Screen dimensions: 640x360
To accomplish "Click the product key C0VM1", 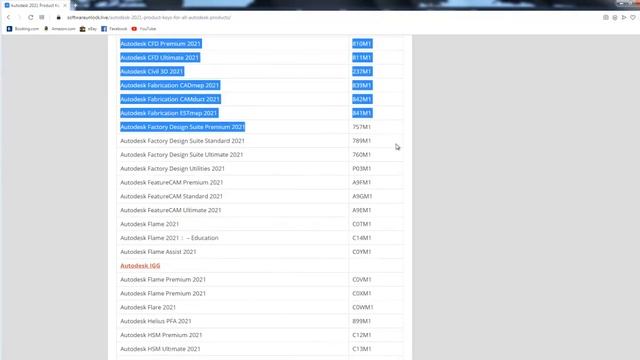I will point(362,280).
